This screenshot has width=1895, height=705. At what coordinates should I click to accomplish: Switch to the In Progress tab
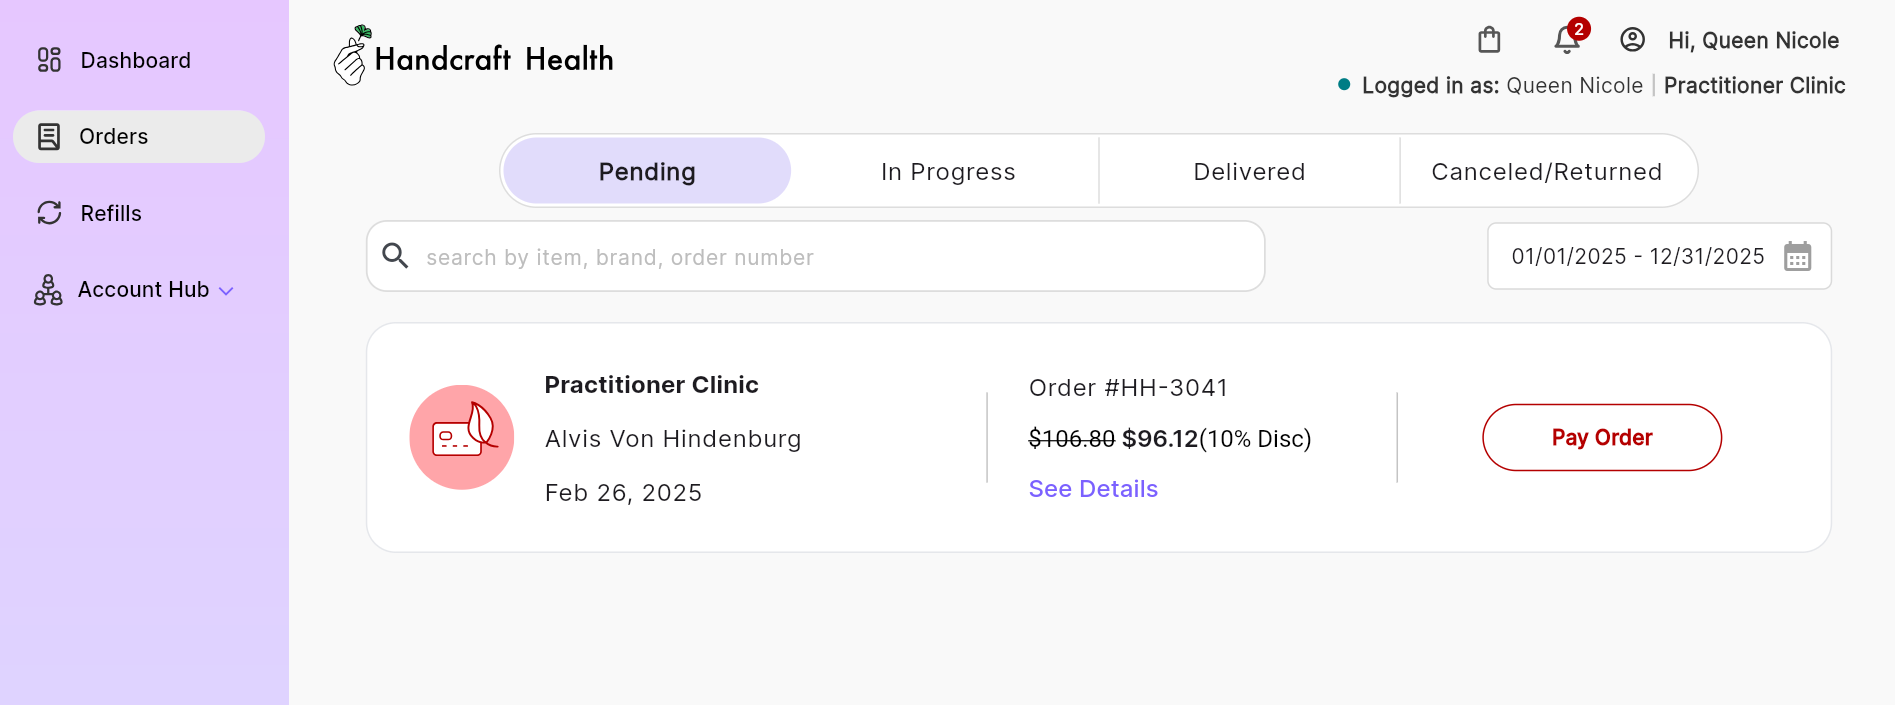(947, 171)
